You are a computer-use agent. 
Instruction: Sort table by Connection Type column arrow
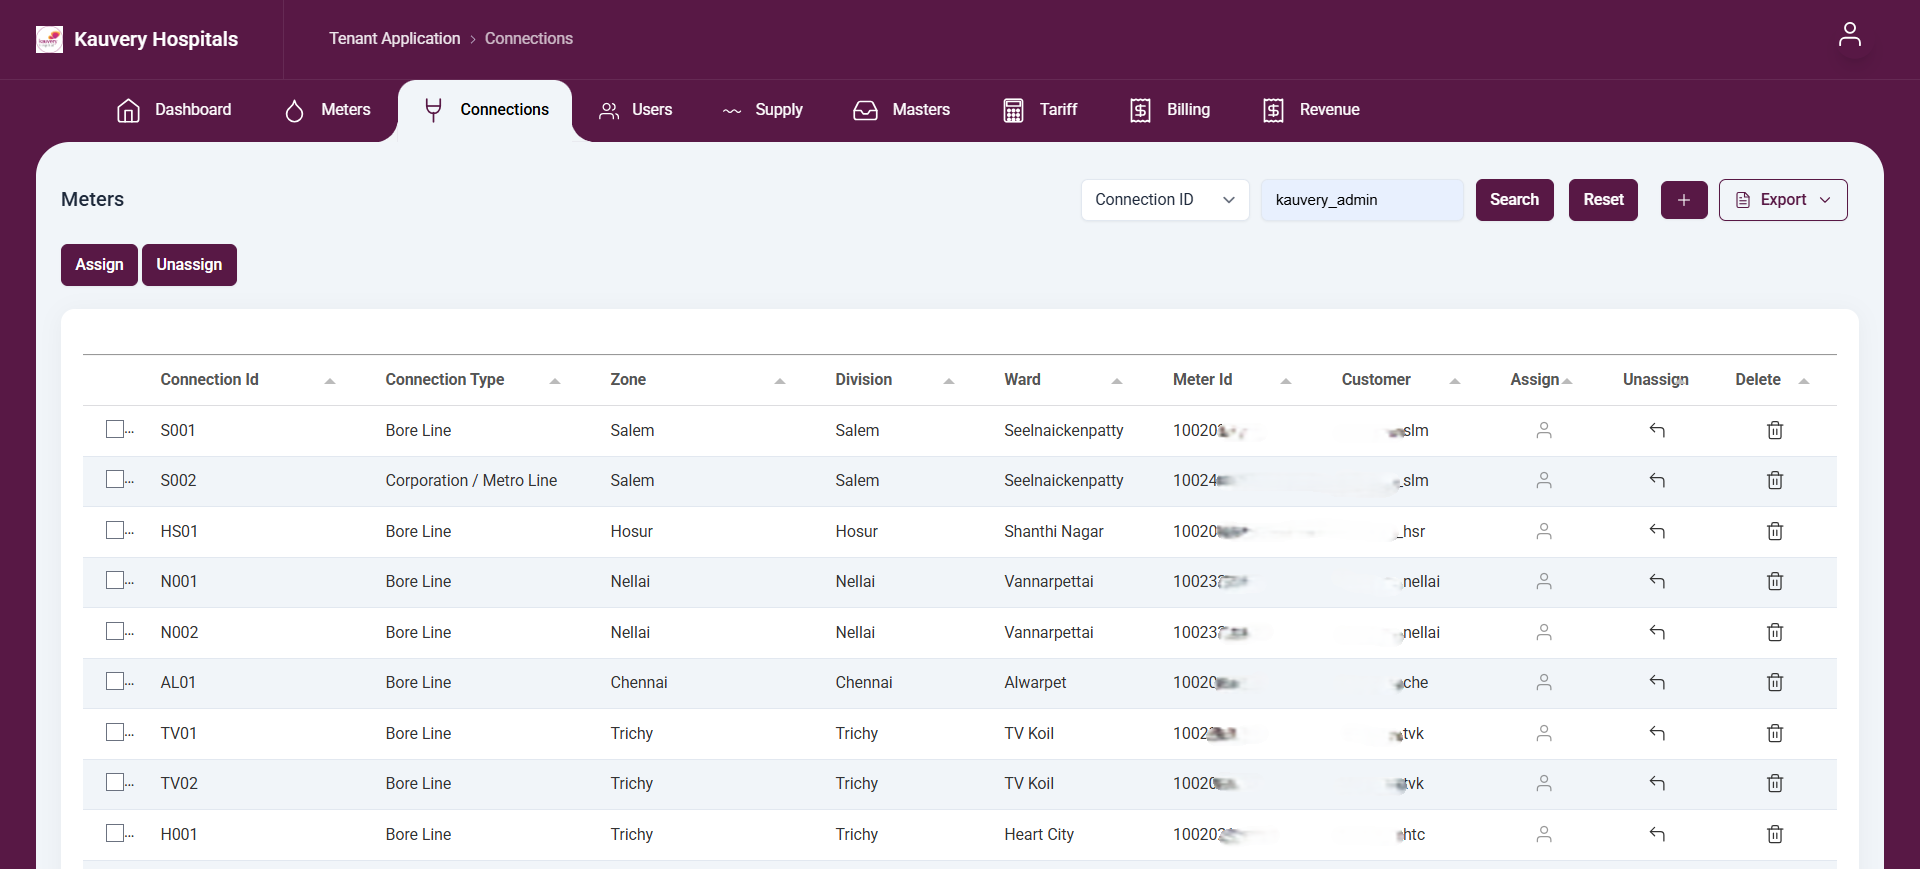[x=554, y=381]
